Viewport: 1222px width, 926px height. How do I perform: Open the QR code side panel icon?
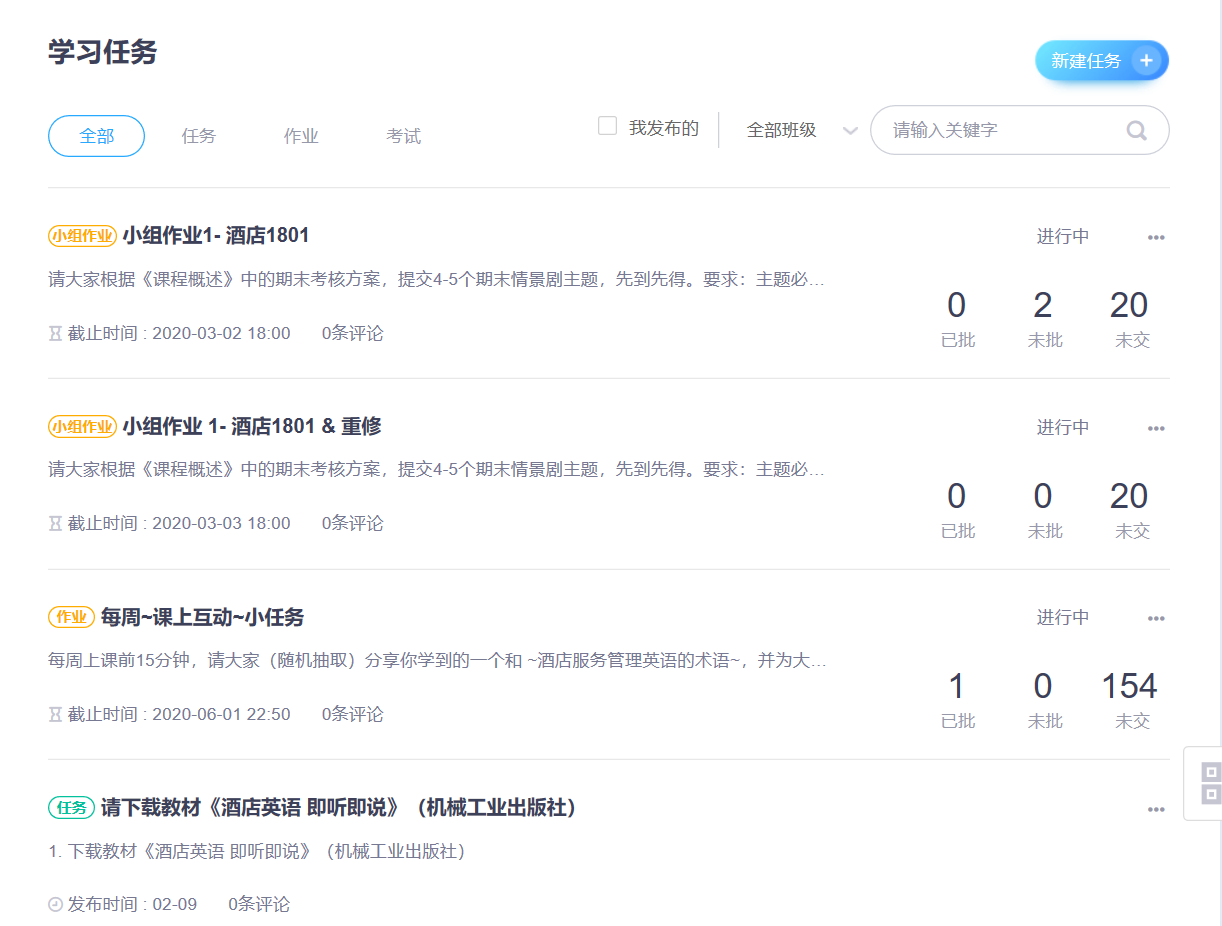[1210, 783]
